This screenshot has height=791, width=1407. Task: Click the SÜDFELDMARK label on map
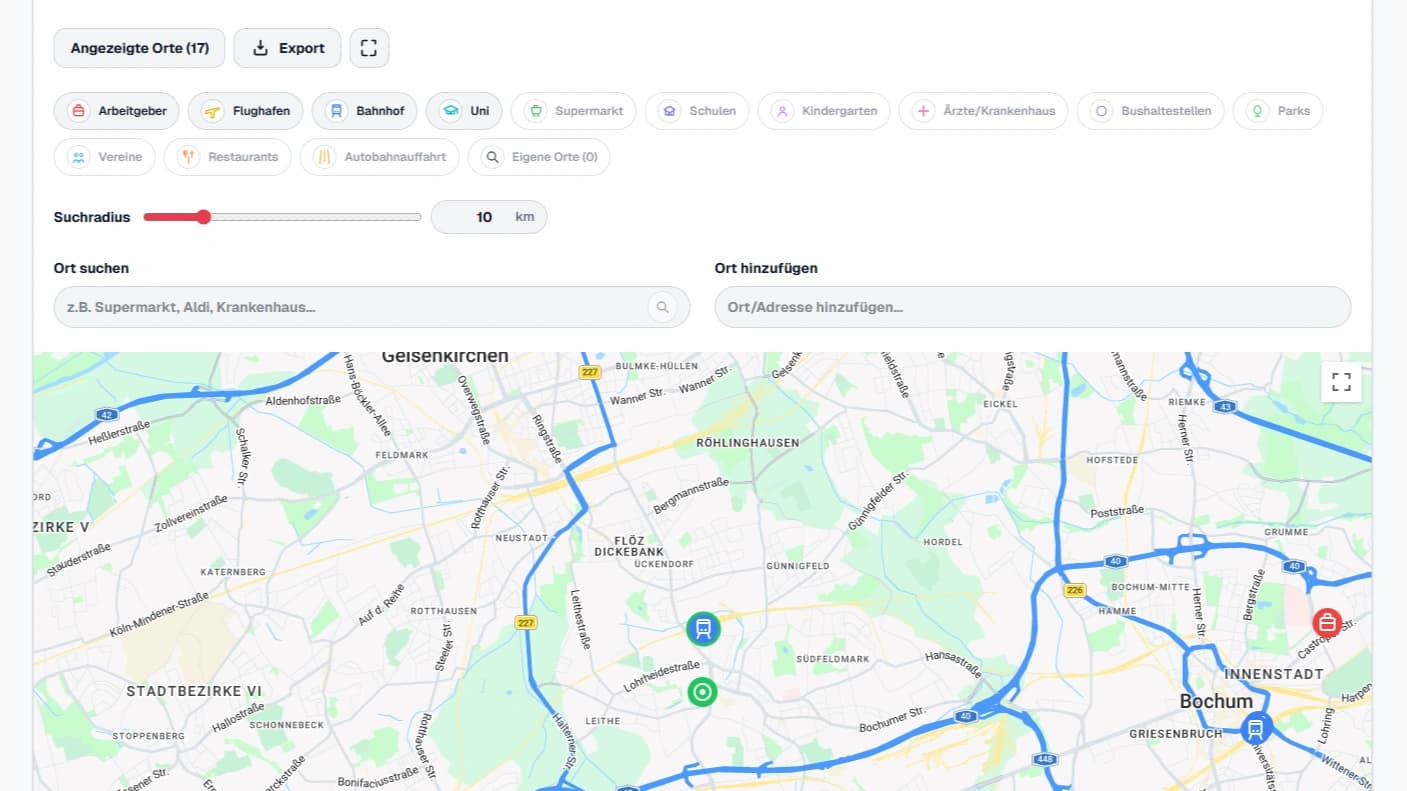833,660
